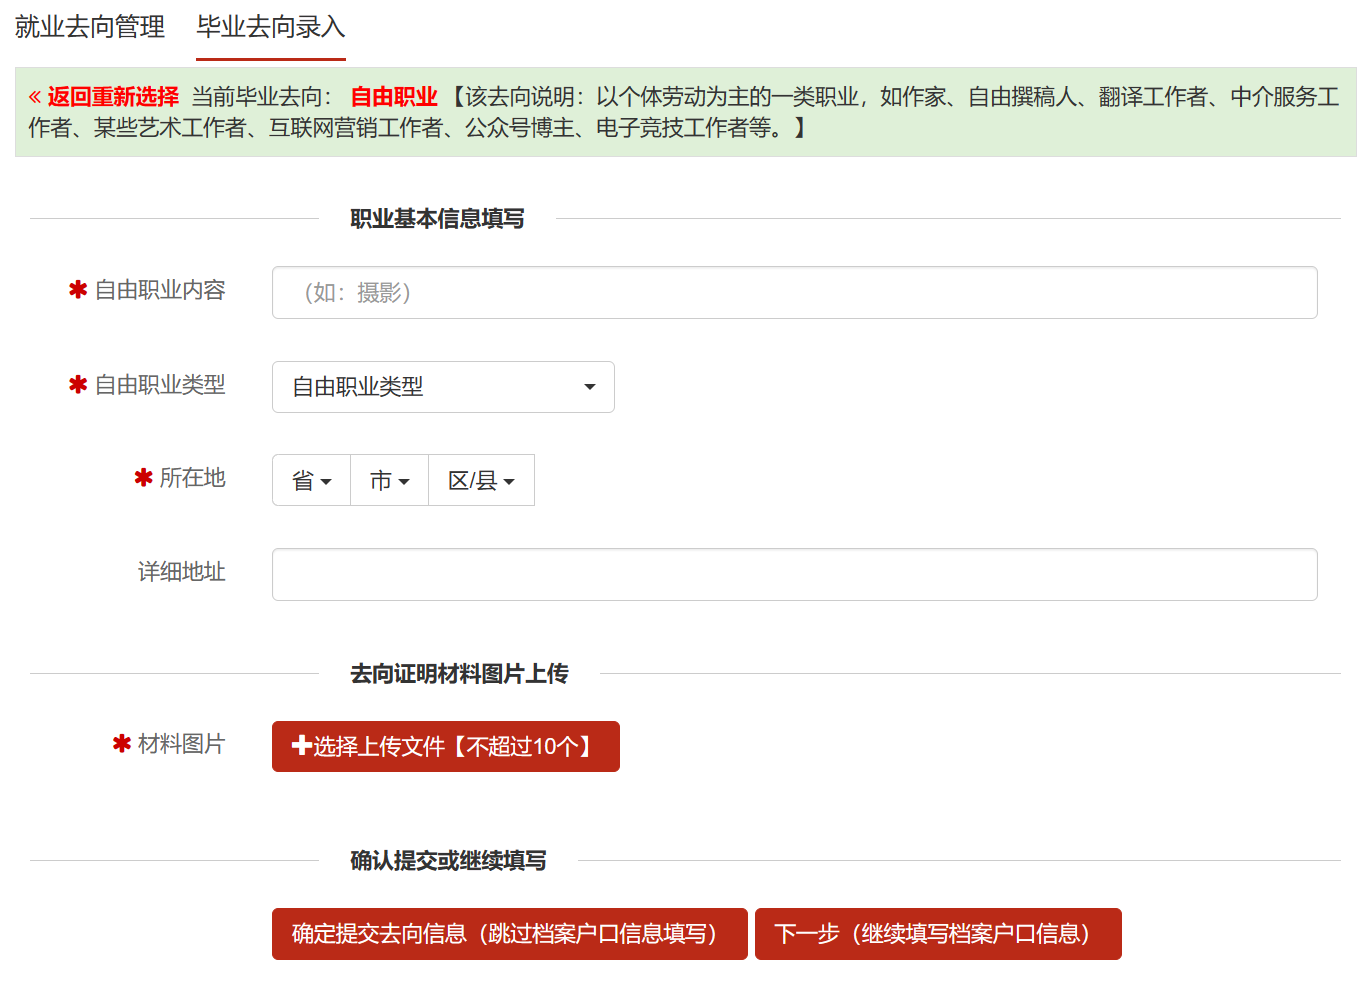
Task: Focus the 自由职业内容 text field
Action: pos(794,293)
